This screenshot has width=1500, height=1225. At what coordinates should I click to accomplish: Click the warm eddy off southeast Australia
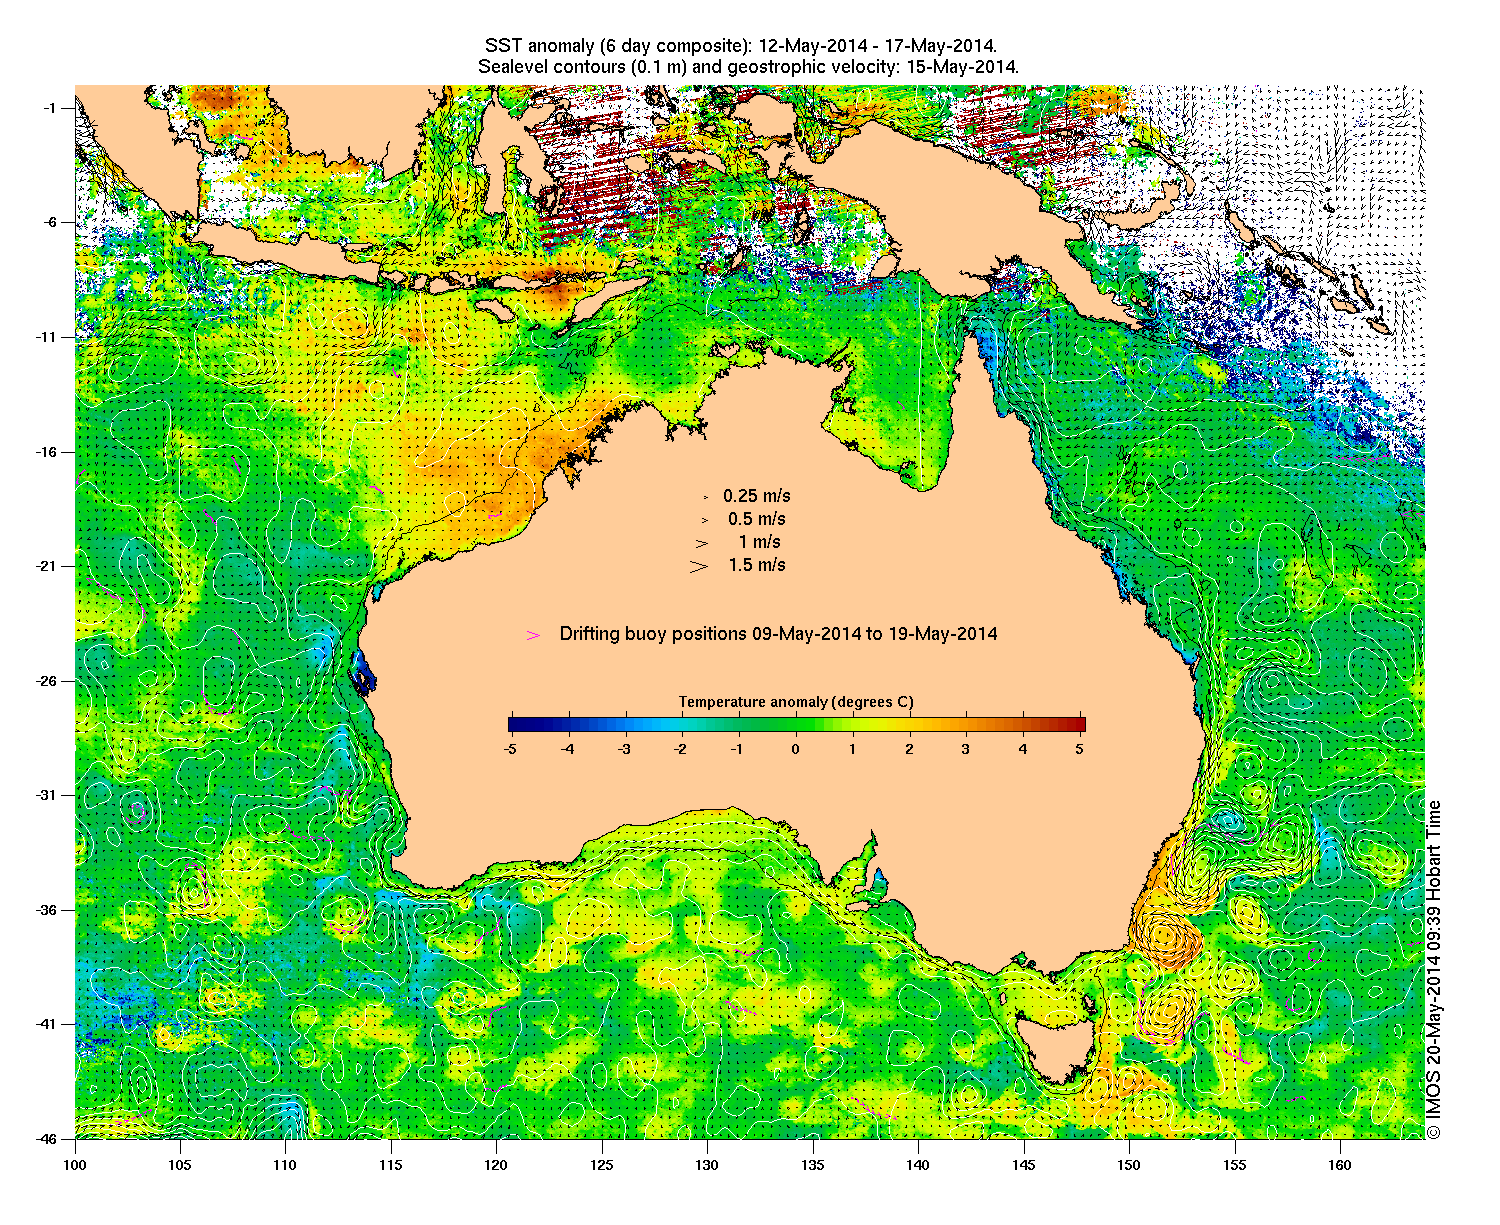1166,939
